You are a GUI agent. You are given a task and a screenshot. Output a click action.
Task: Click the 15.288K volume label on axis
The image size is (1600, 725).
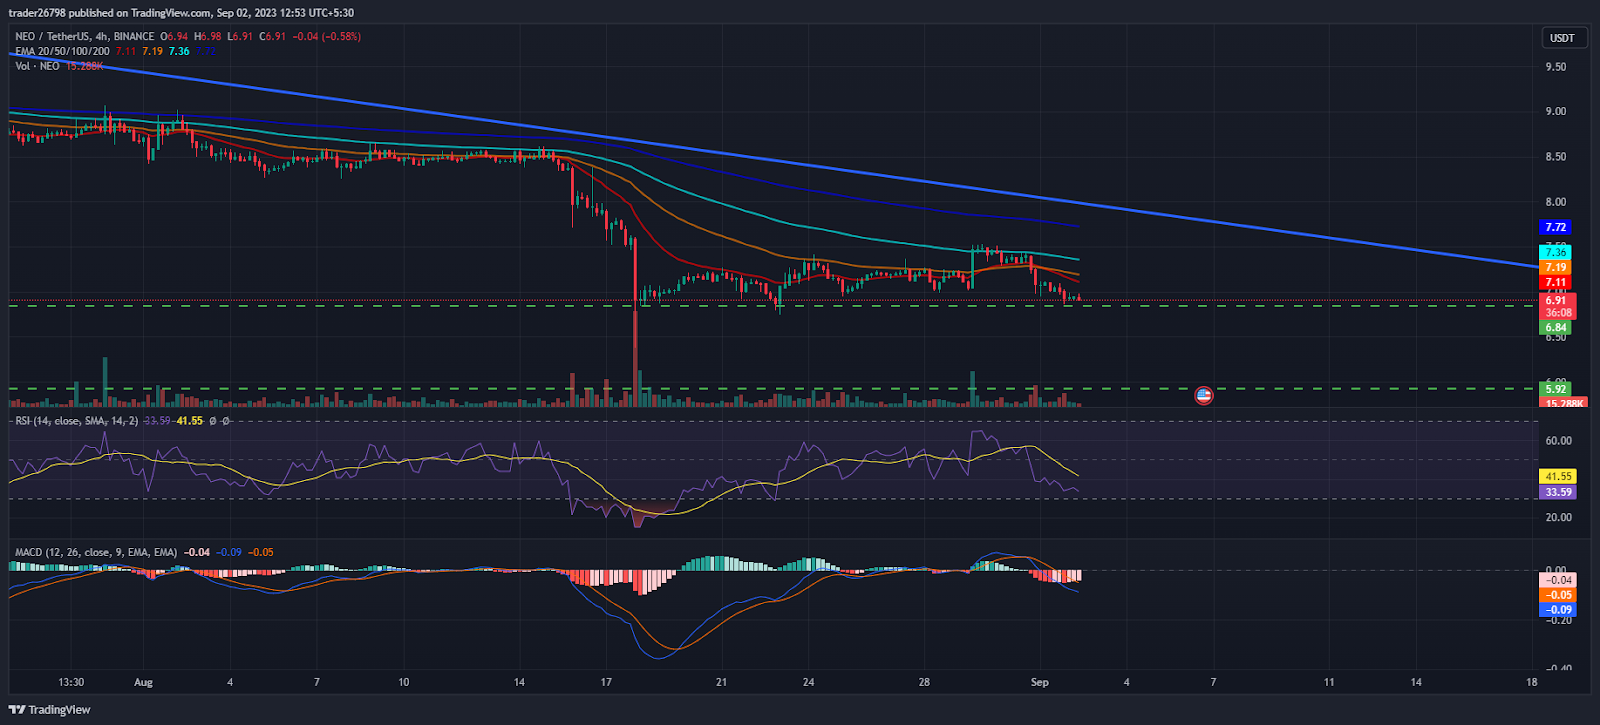click(1563, 403)
